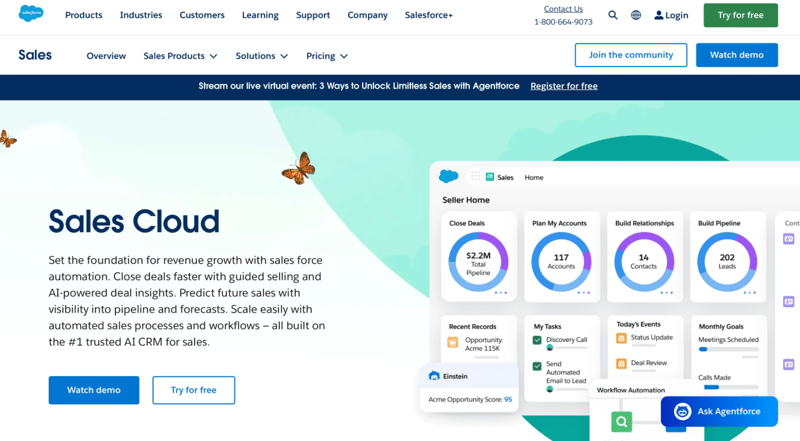Click the Sales app icon in mockup
Screen dimensions: 800x441
click(490, 177)
